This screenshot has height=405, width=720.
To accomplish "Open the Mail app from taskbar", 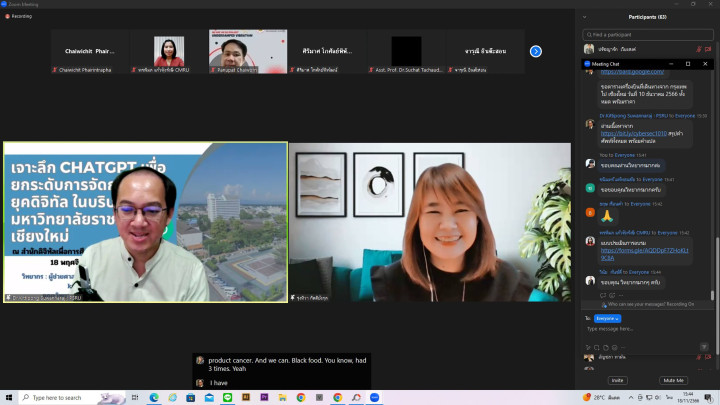I will point(209,397).
